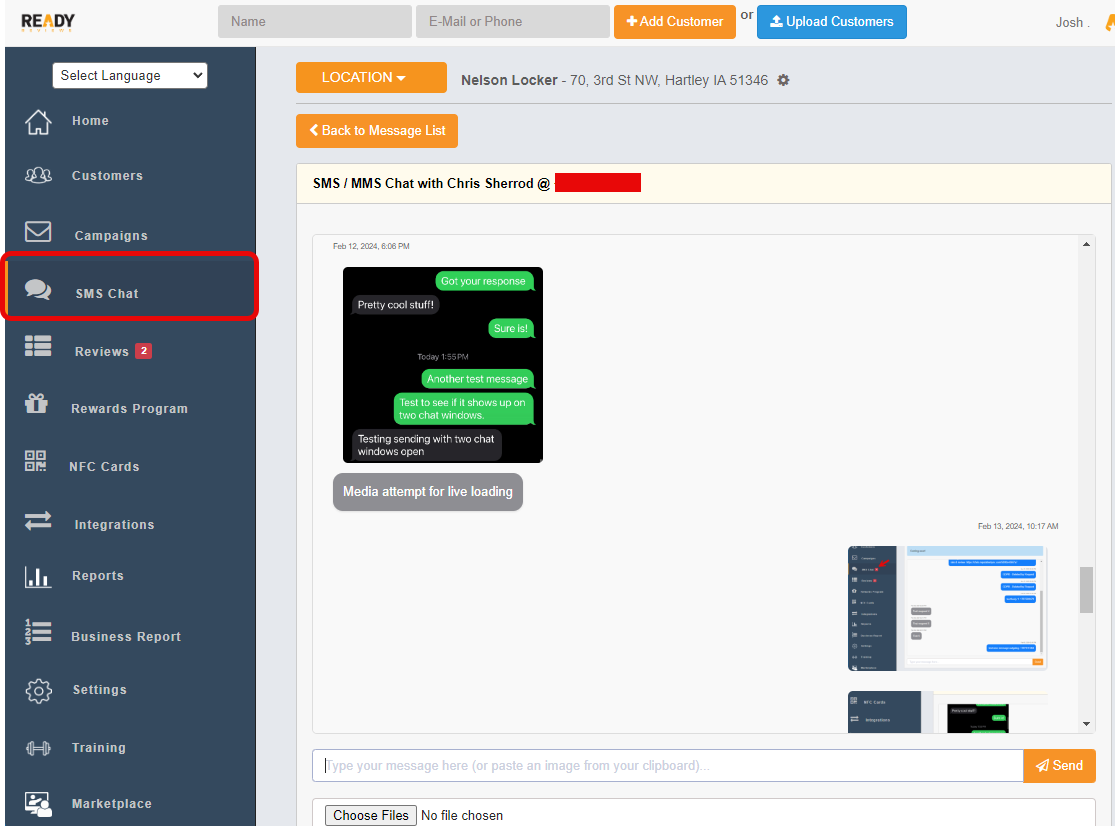
Task: Open the Josh user account menu
Action: (x=1072, y=22)
